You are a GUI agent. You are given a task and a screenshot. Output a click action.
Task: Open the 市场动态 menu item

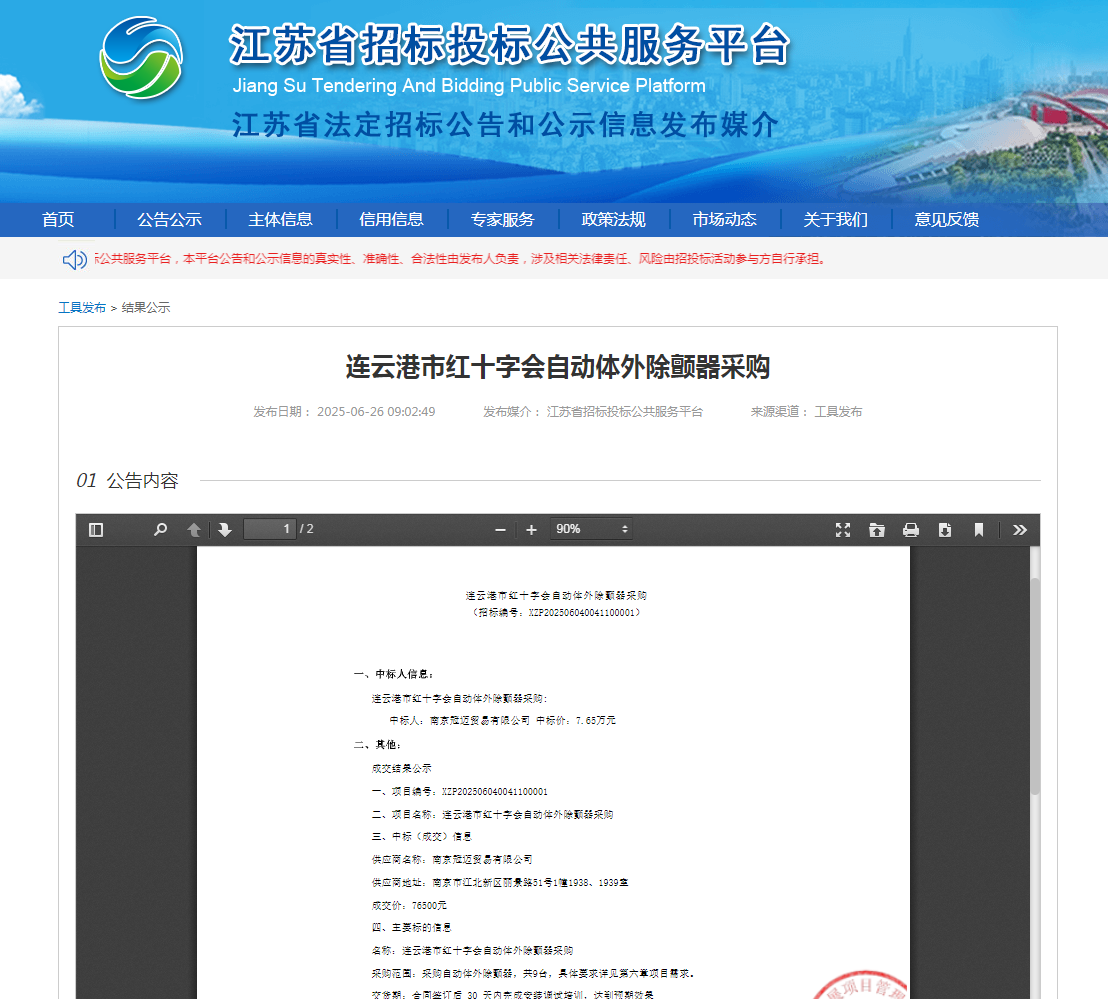click(724, 220)
